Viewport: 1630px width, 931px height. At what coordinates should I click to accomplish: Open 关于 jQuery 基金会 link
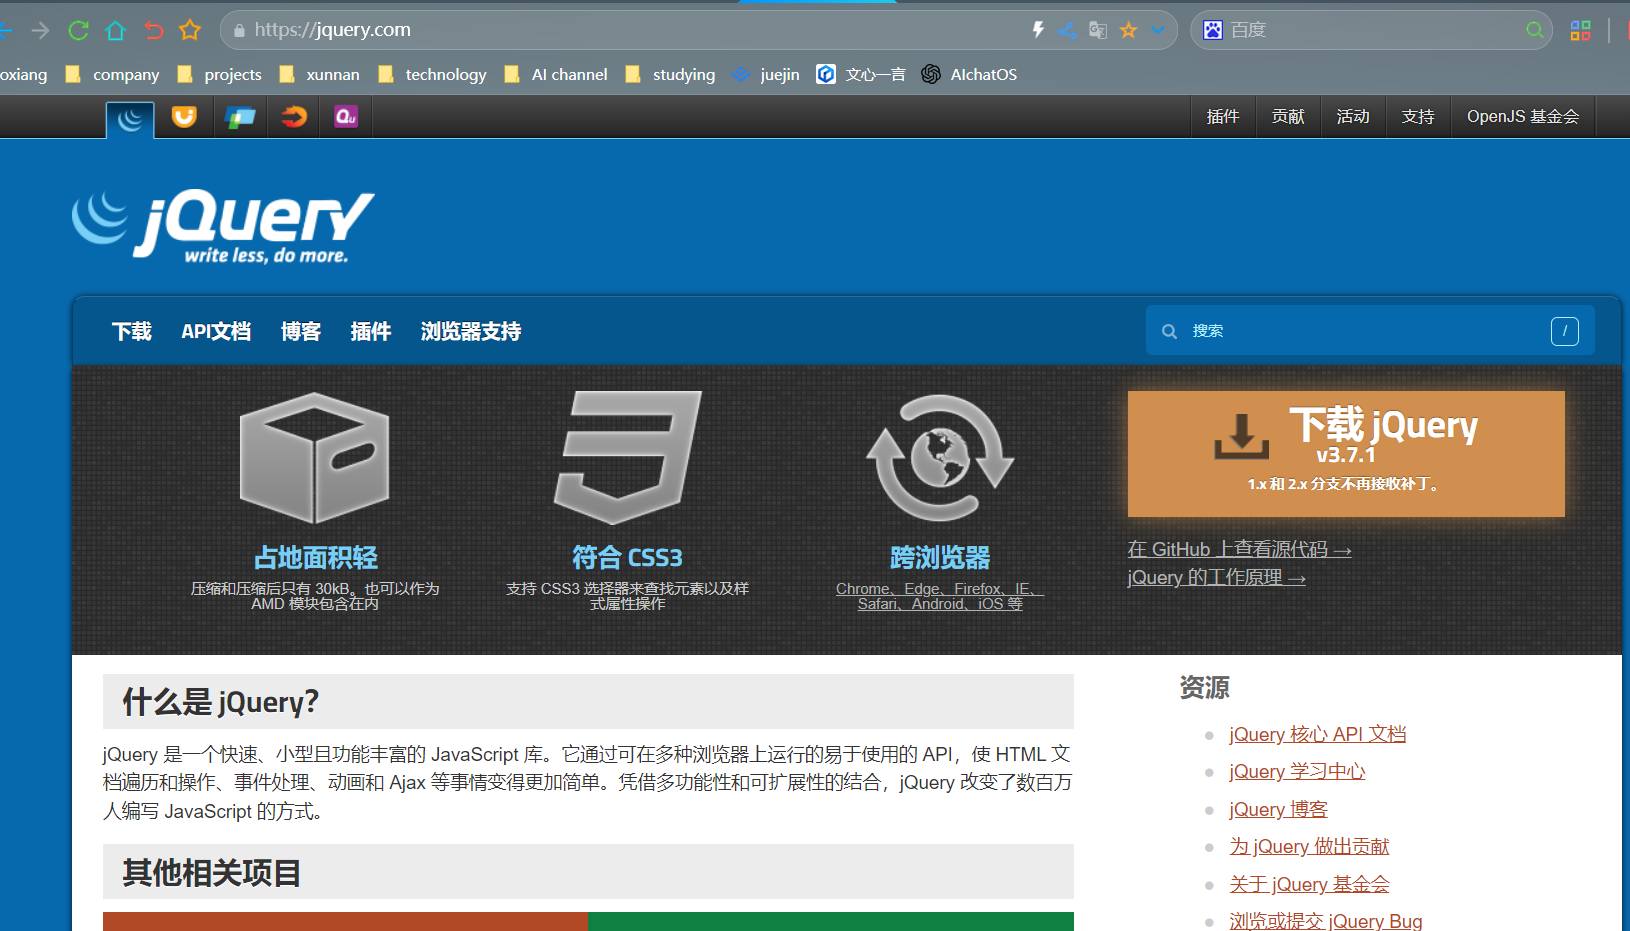tap(1309, 884)
